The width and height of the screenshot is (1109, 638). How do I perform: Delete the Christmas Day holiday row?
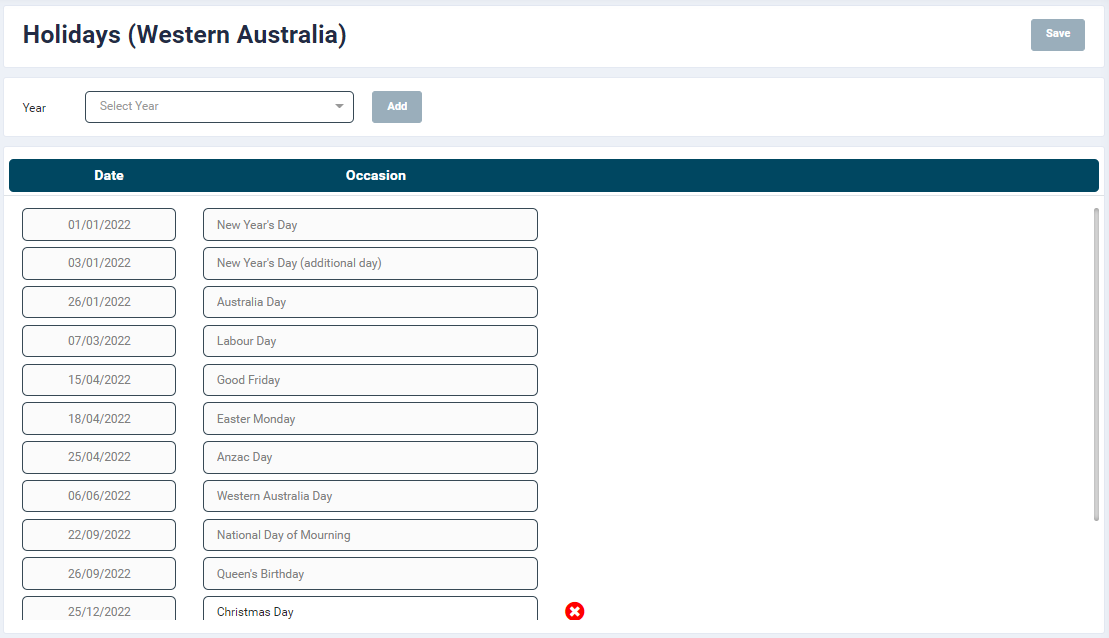574,611
